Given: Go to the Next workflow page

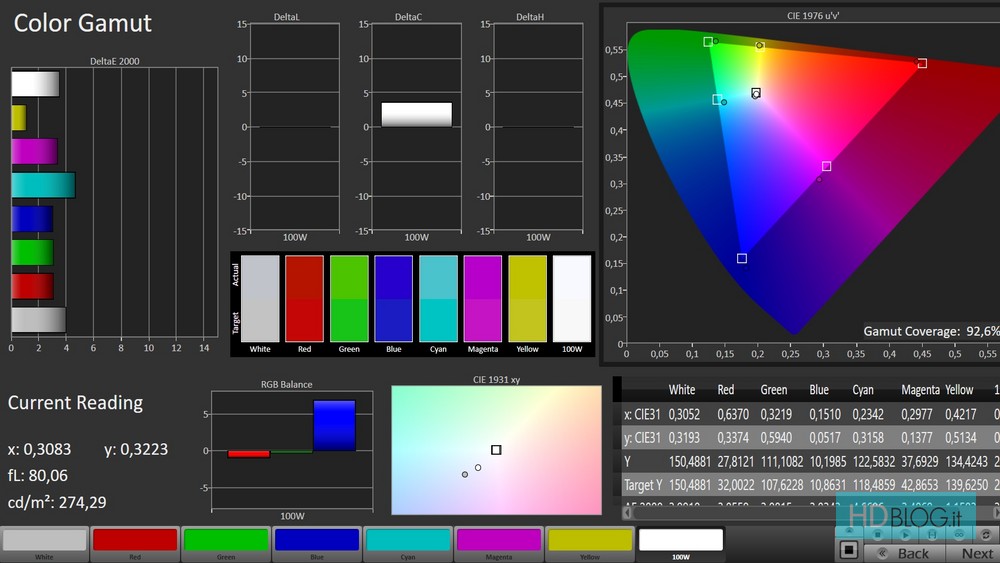Looking at the screenshot, I should pyautogui.click(x=977, y=553).
